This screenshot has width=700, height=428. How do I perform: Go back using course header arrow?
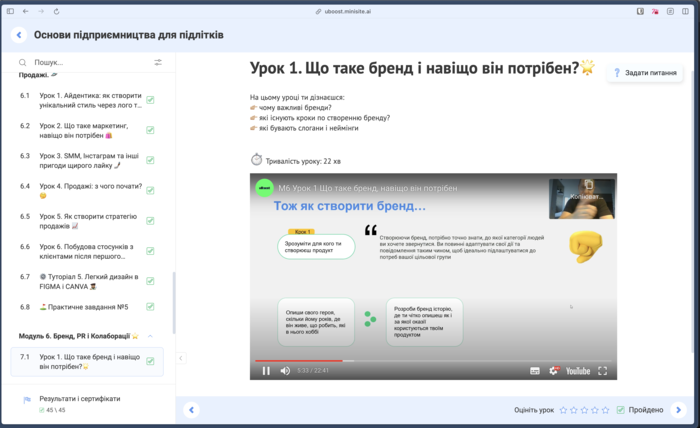click(19, 35)
